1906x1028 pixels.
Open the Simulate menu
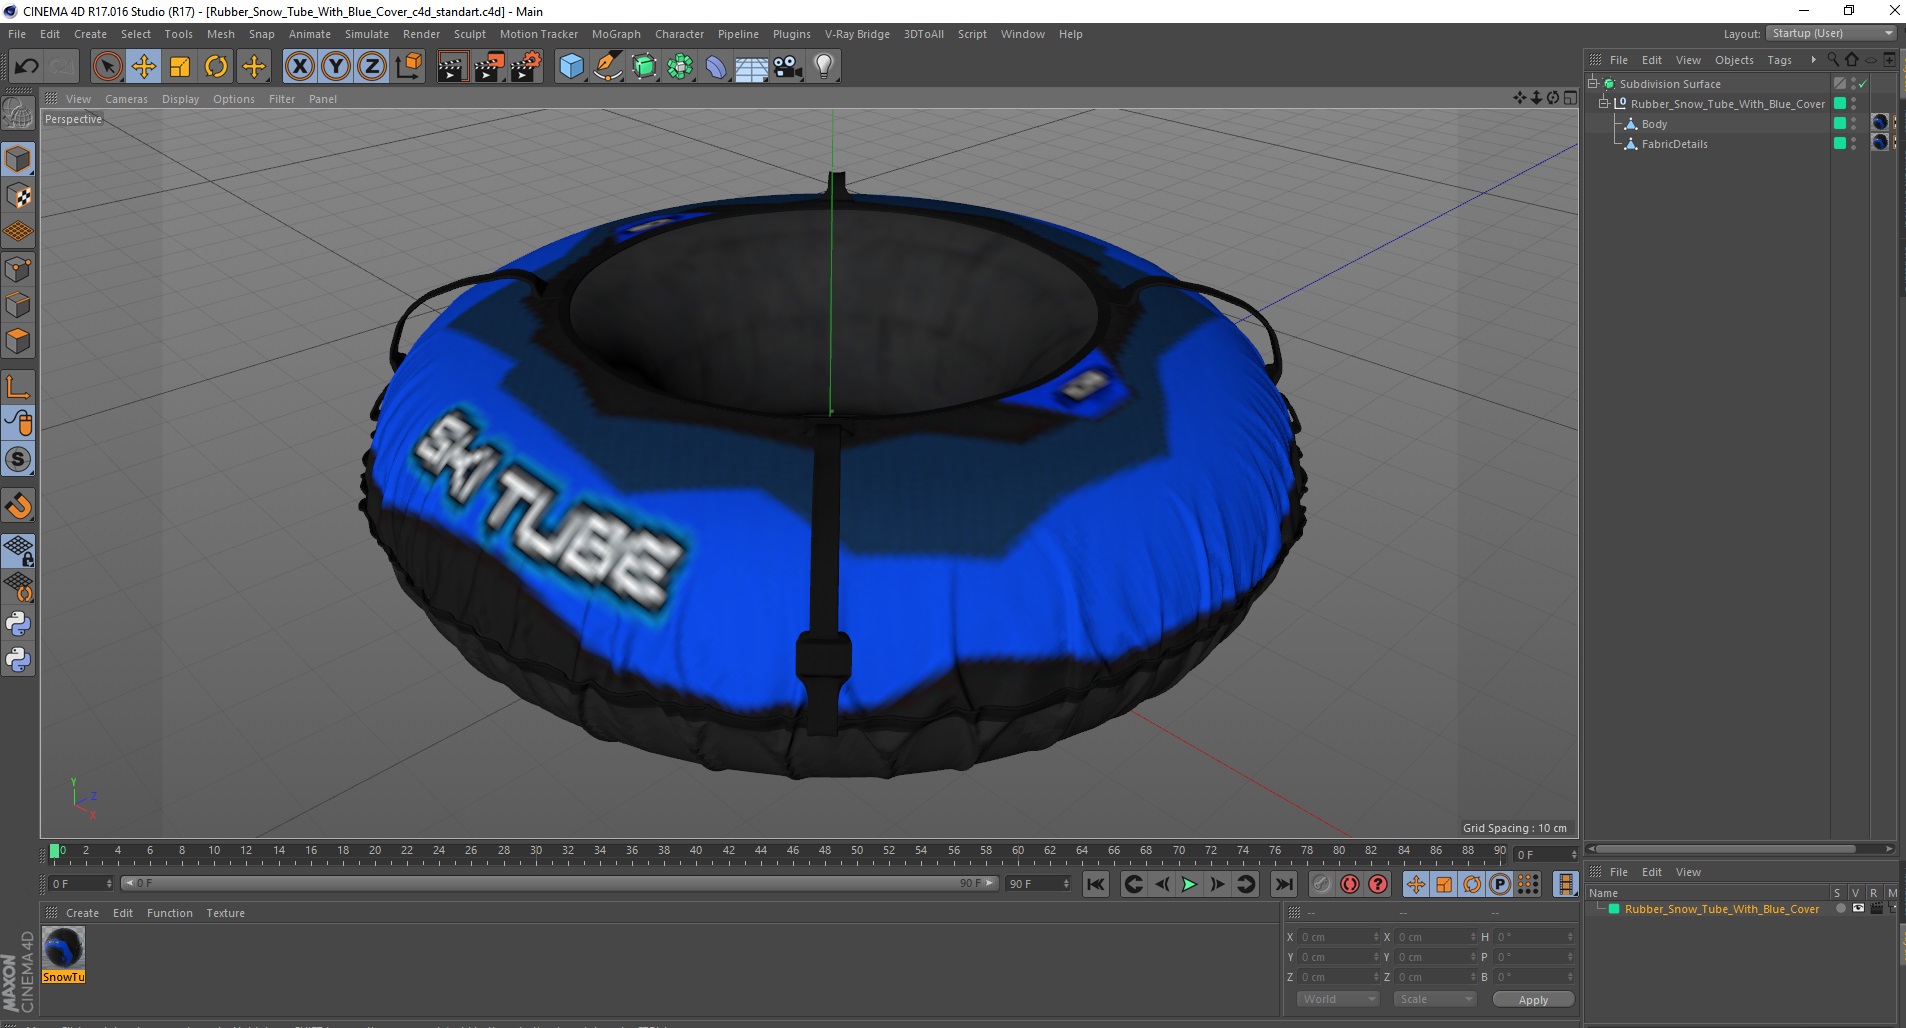click(367, 34)
